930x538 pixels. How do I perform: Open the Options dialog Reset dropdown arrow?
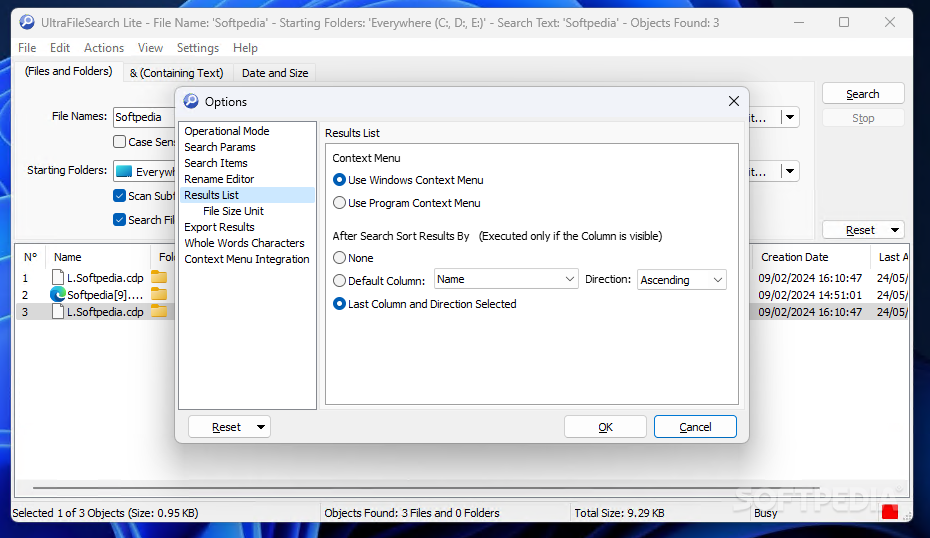click(261, 427)
